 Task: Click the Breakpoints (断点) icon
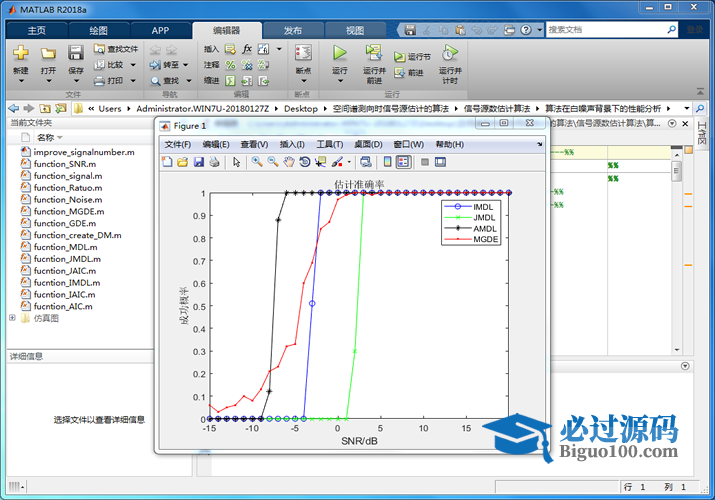(x=303, y=53)
